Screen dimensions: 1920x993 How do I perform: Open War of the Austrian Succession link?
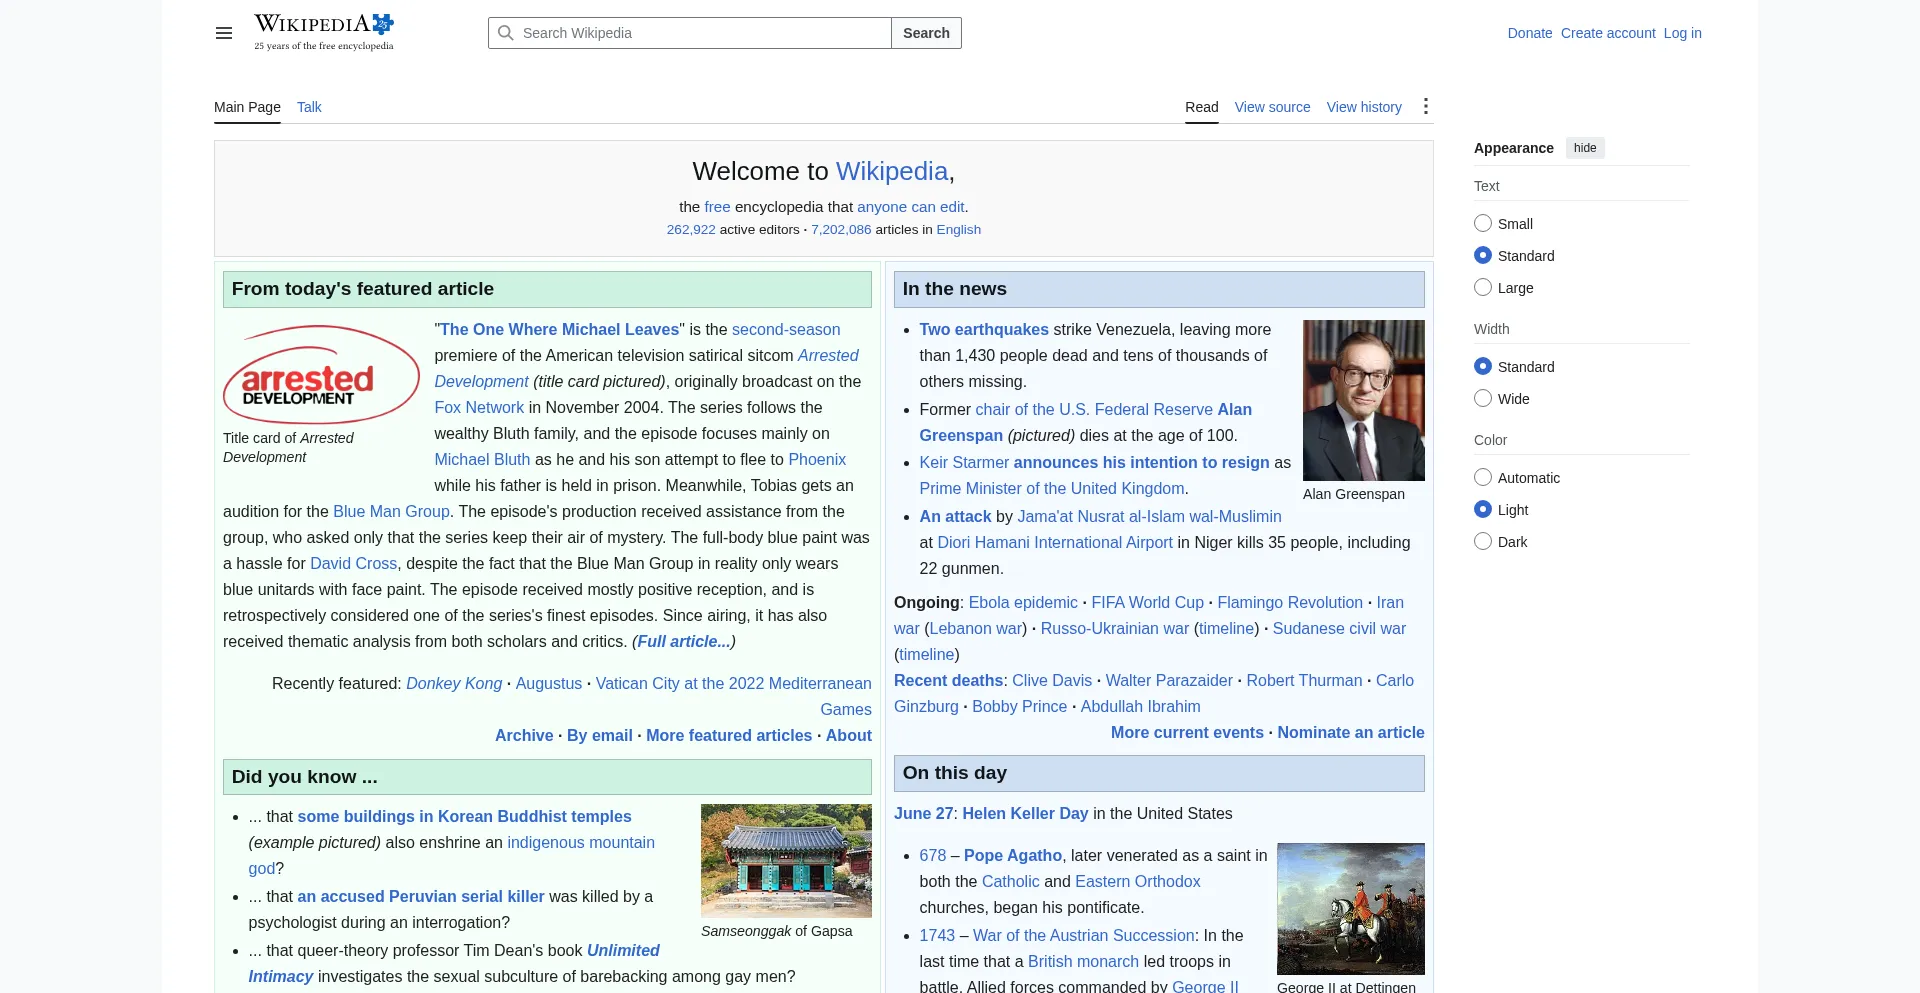click(1084, 935)
